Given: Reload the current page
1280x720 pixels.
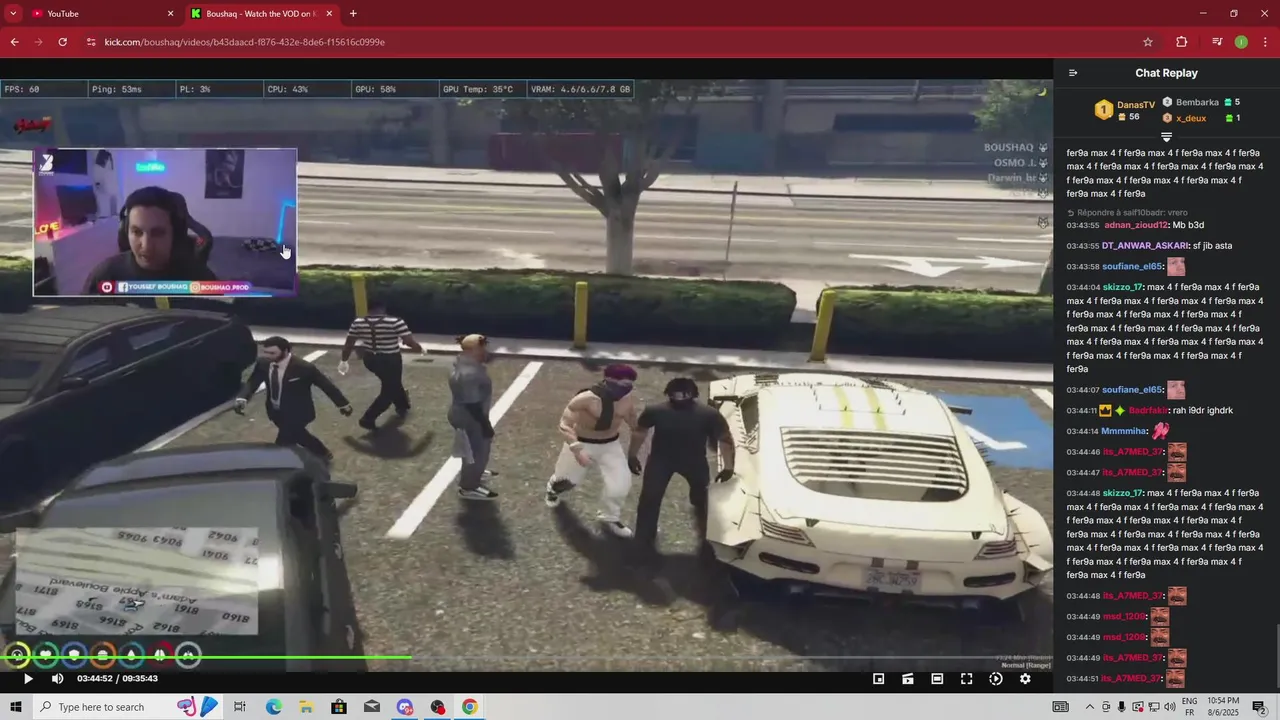Looking at the screenshot, I should [63, 42].
